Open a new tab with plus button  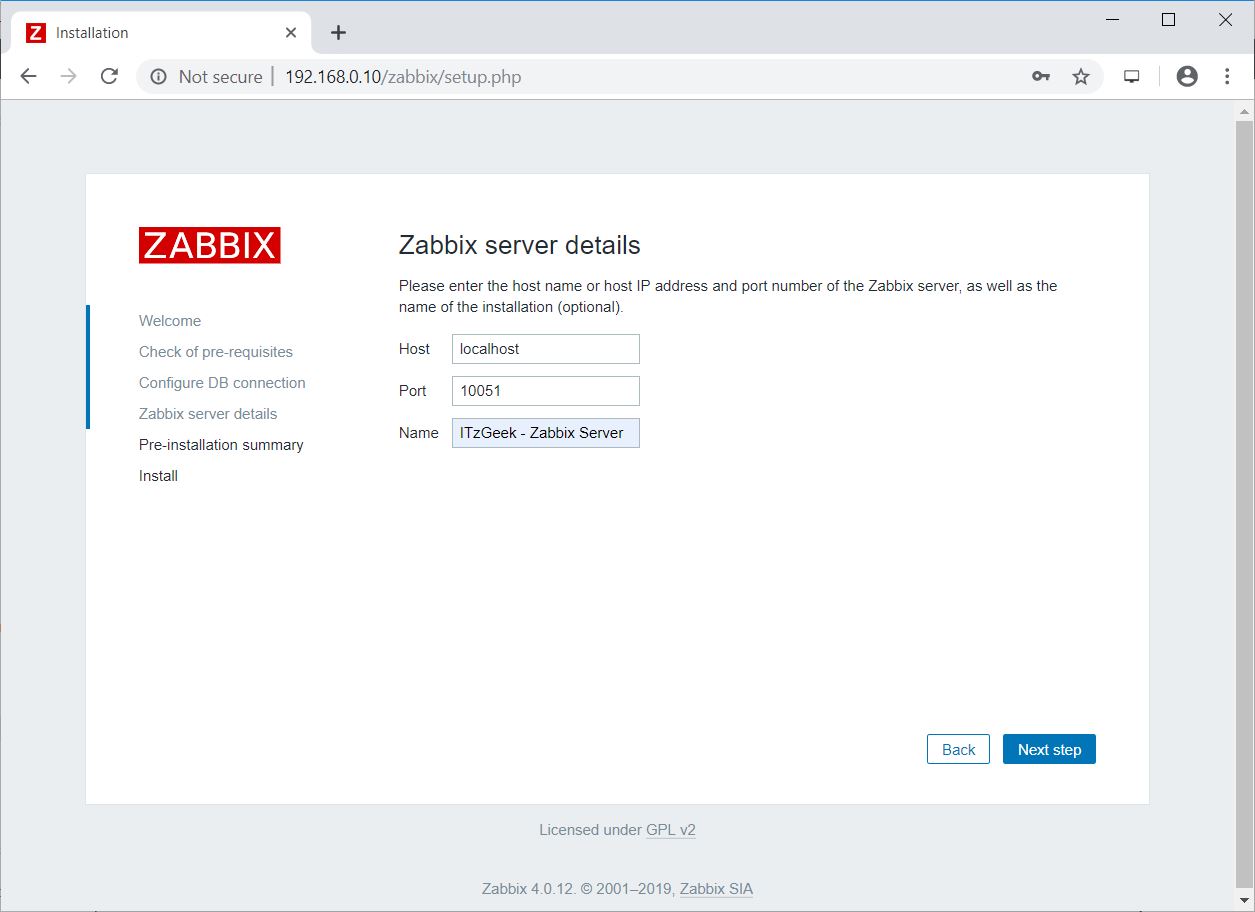[338, 33]
